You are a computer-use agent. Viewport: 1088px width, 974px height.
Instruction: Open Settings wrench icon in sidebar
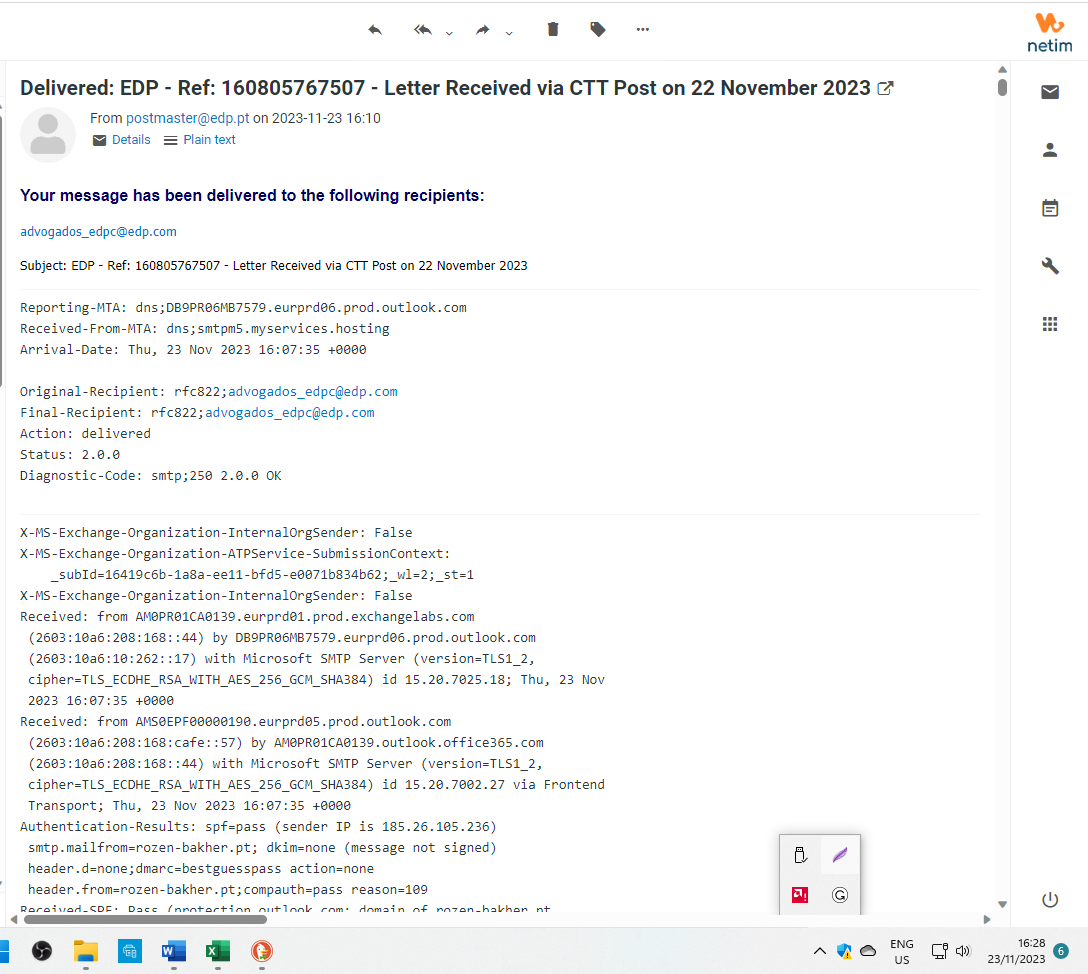click(1050, 266)
